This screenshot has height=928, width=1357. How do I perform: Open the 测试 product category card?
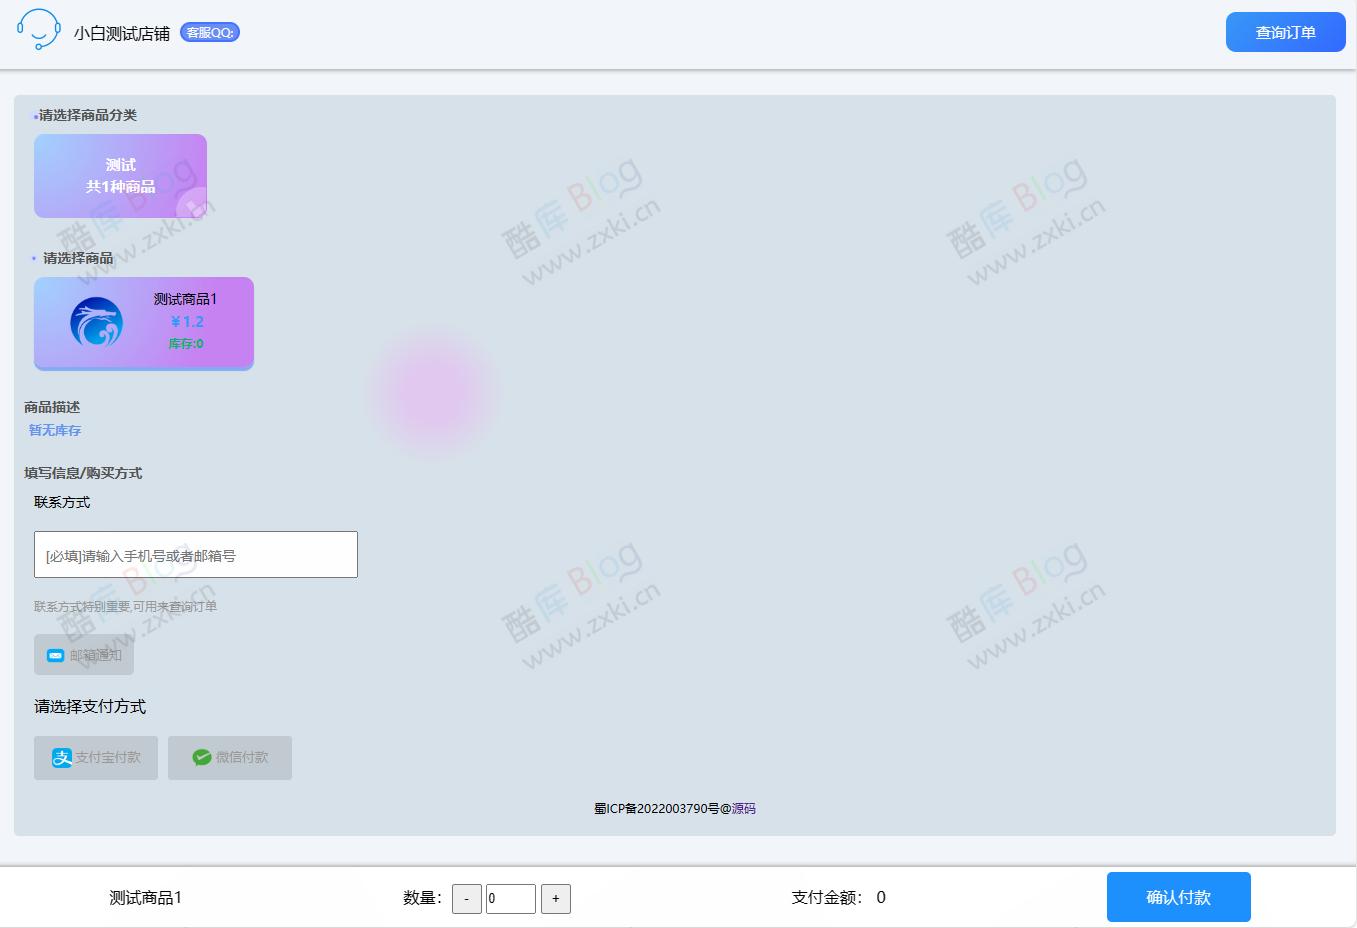120,174
